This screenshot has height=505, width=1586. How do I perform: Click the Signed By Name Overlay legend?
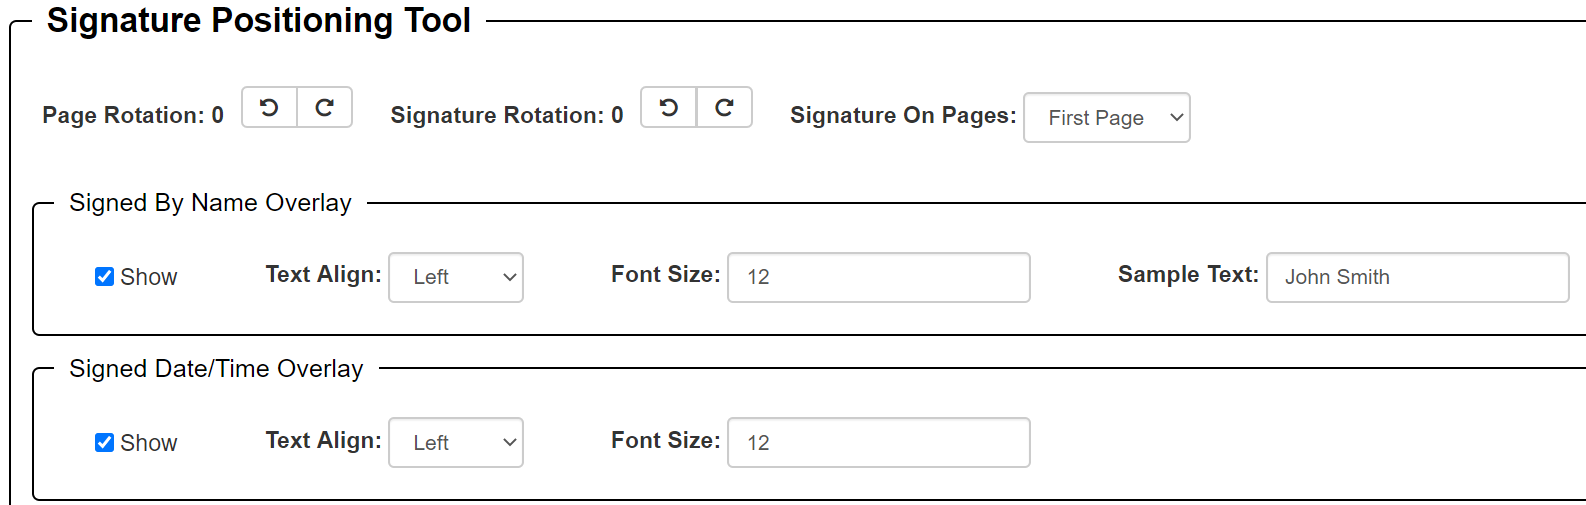point(210,203)
